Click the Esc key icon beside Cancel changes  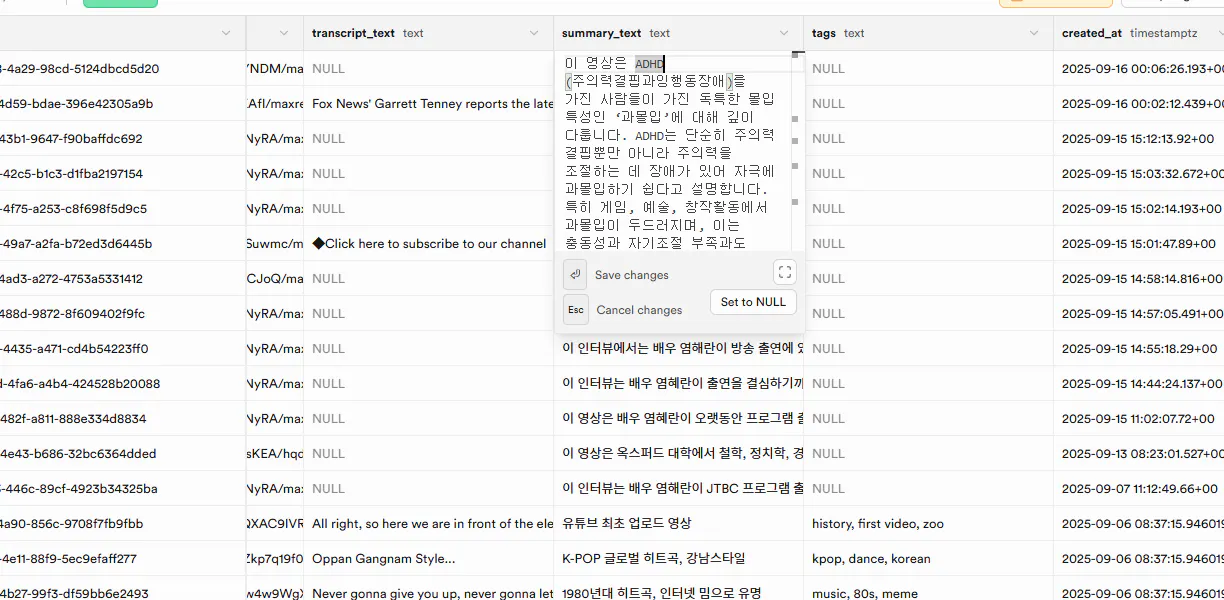tap(575, 310)
